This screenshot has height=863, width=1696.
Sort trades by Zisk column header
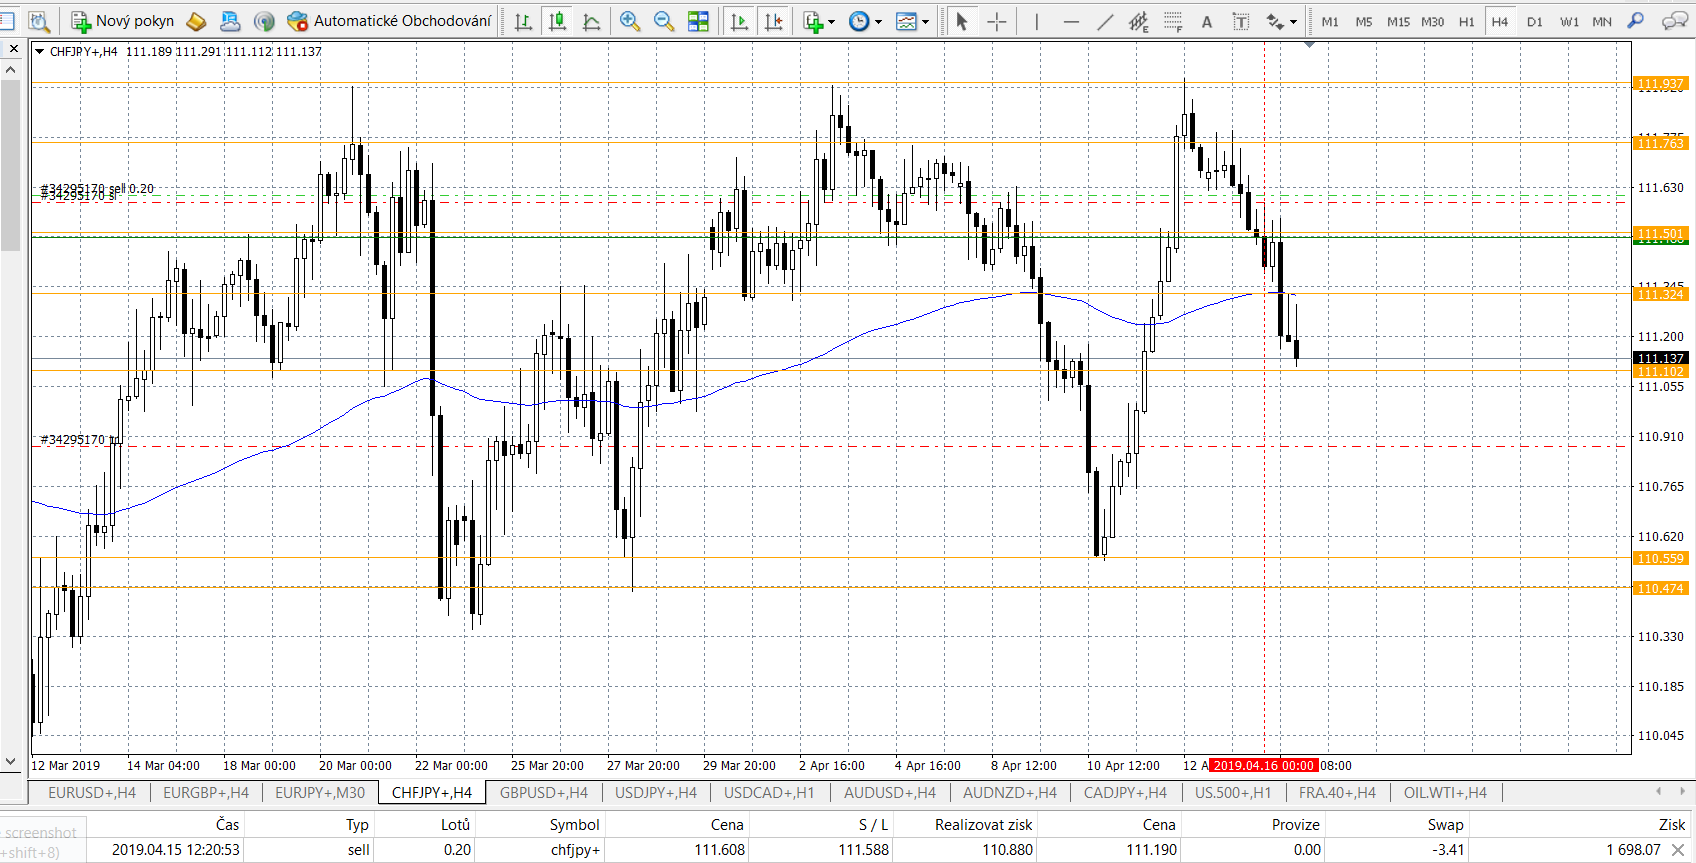[1672, 824]
